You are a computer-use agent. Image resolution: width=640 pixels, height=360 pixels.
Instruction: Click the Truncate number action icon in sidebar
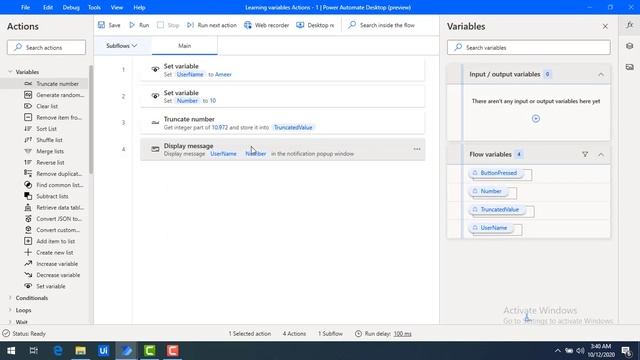click(x=28, y=84)
